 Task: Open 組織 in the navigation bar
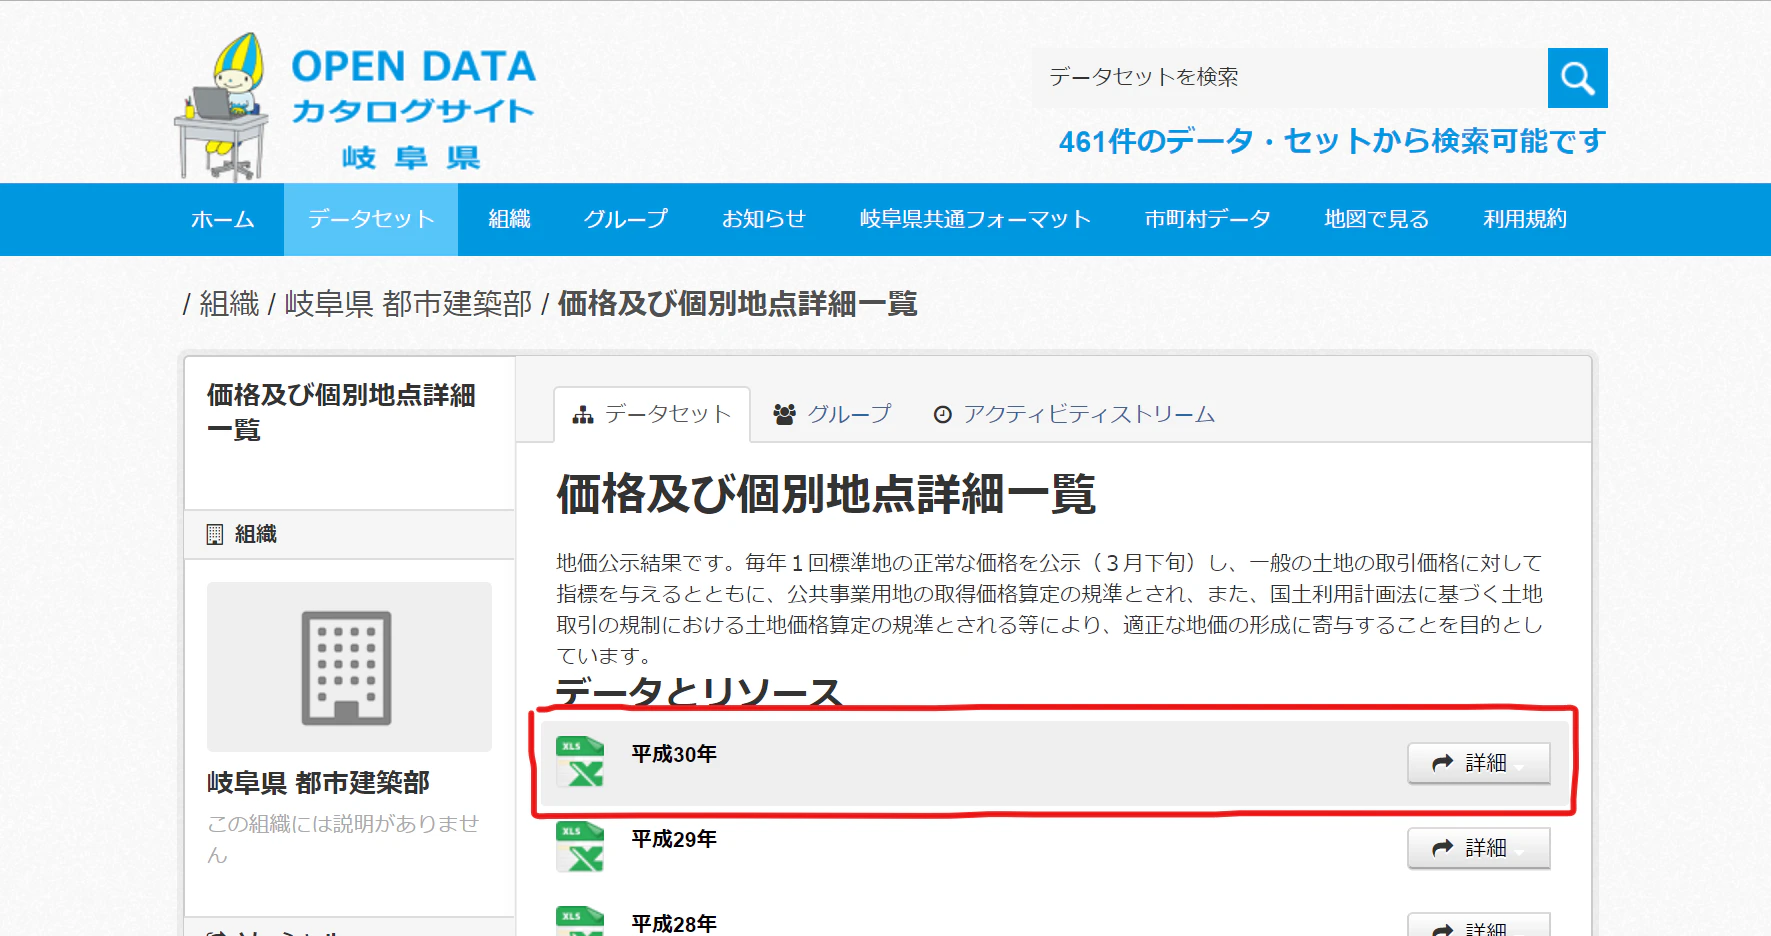click(x=509, y=219)
